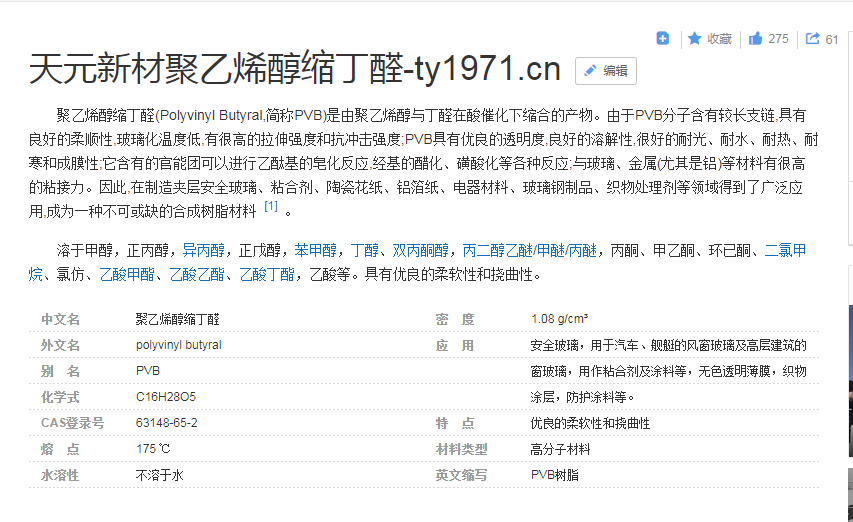853x522 pixels.
Task: Click the star 收藏 favorite icon
Action: tap(695, 39)
